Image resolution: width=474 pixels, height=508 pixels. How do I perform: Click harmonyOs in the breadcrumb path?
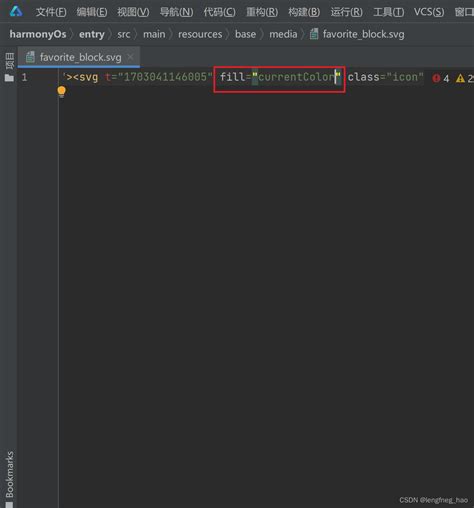point(38,34)
